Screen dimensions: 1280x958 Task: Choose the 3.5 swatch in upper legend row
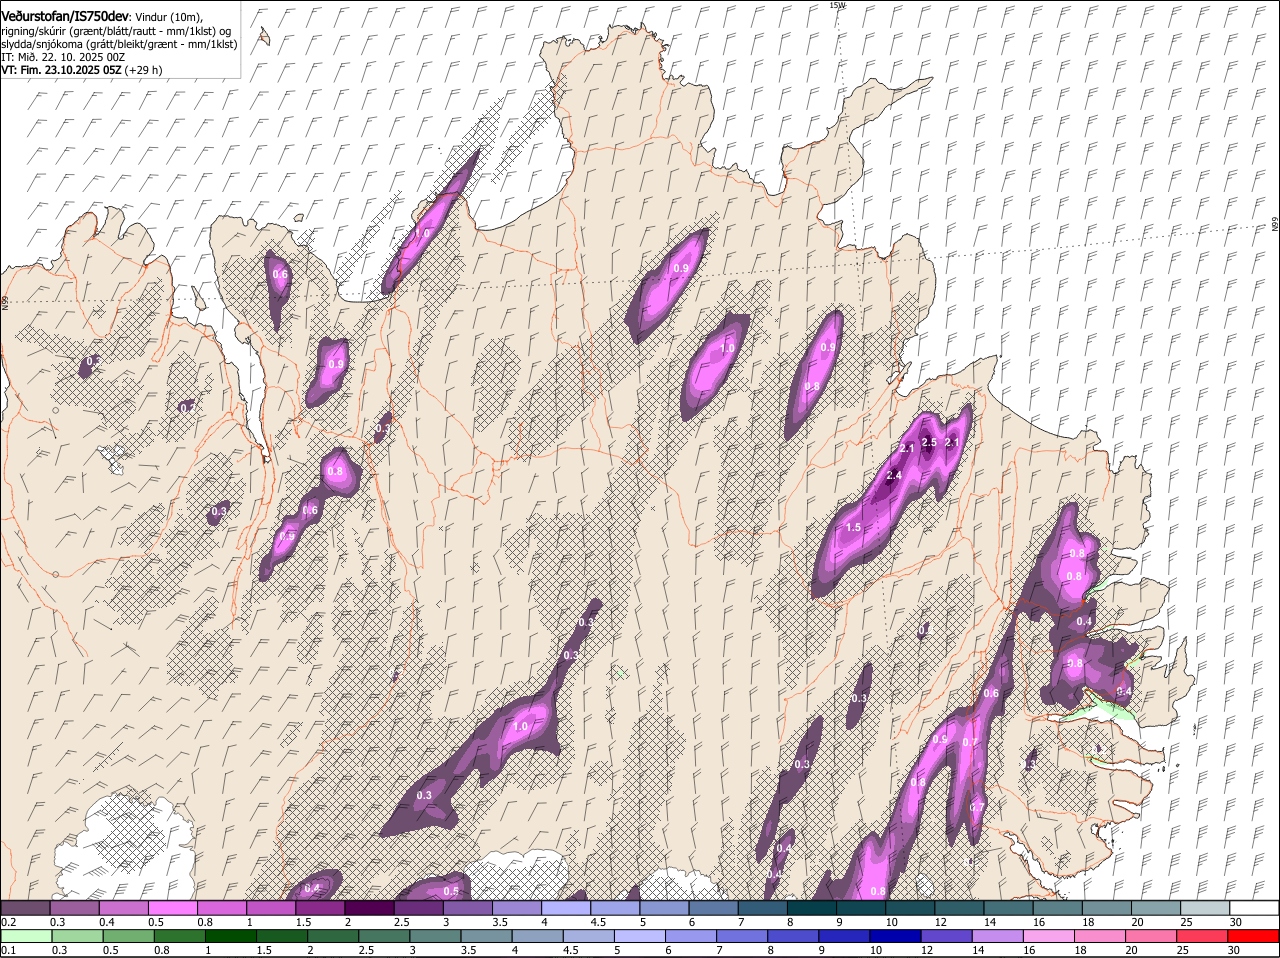click(x=517, y=908)
